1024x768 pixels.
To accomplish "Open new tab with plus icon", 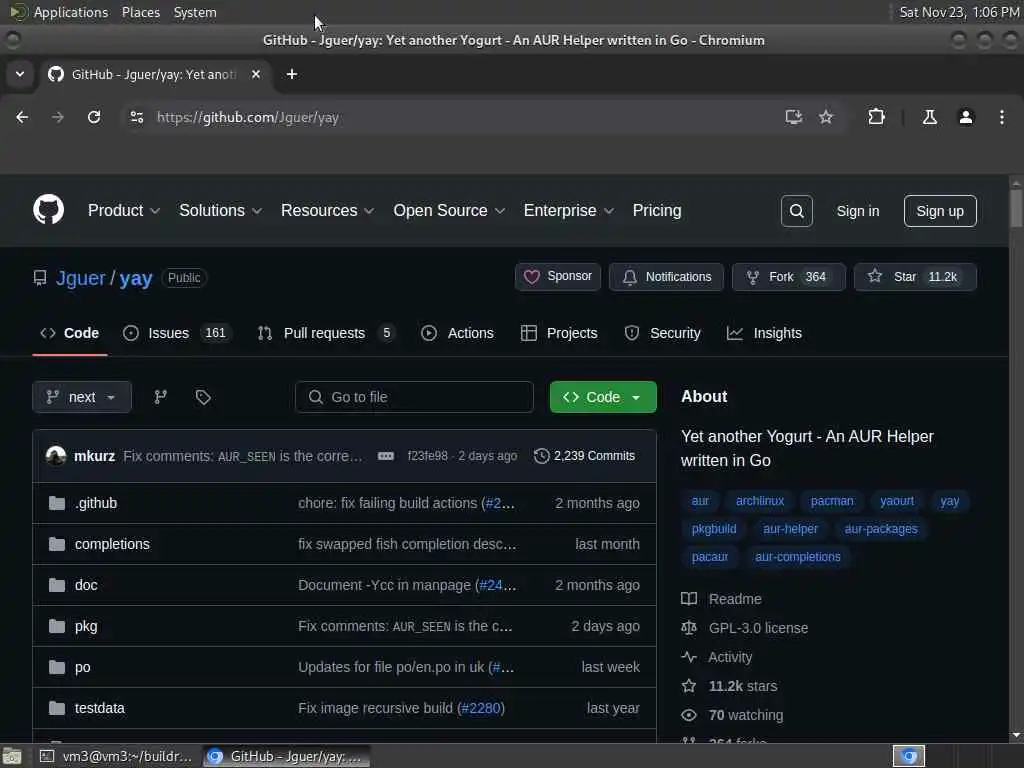I will (292, 74).
